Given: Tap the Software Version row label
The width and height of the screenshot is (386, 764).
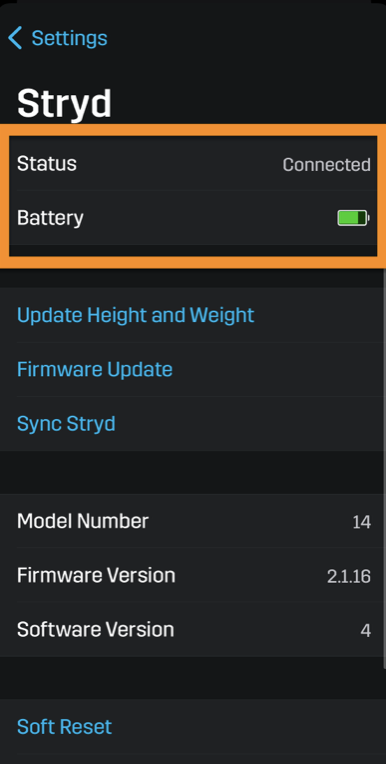Looking at the screenshot, I should [x=96, y=630].
